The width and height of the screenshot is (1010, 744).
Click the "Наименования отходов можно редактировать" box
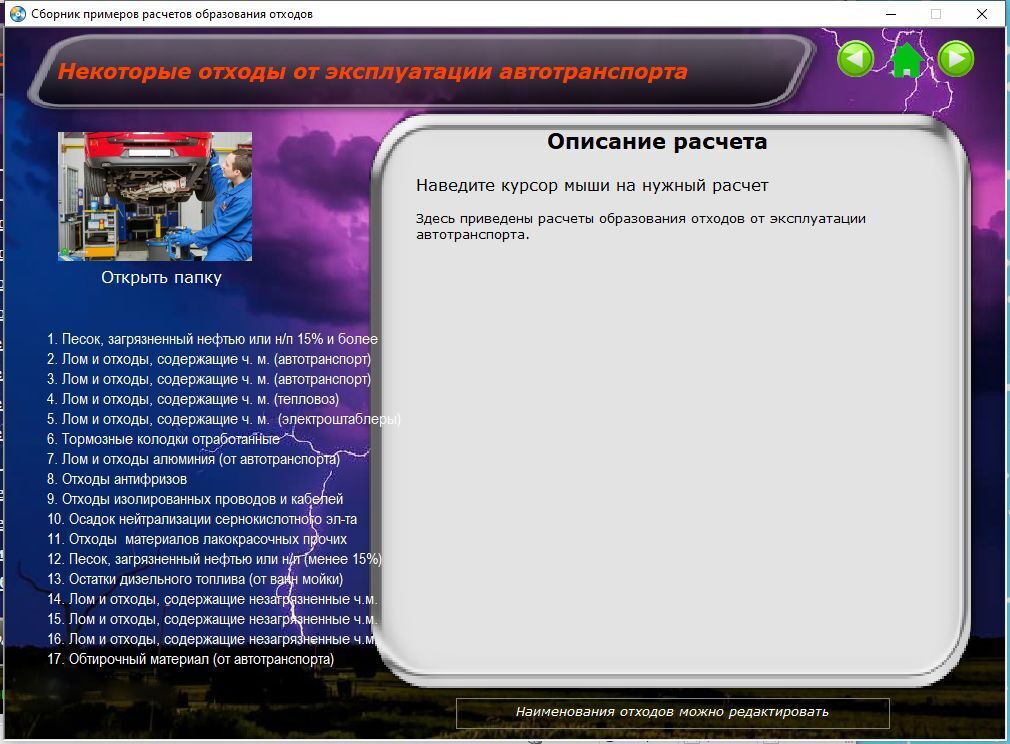coord(672,712)
